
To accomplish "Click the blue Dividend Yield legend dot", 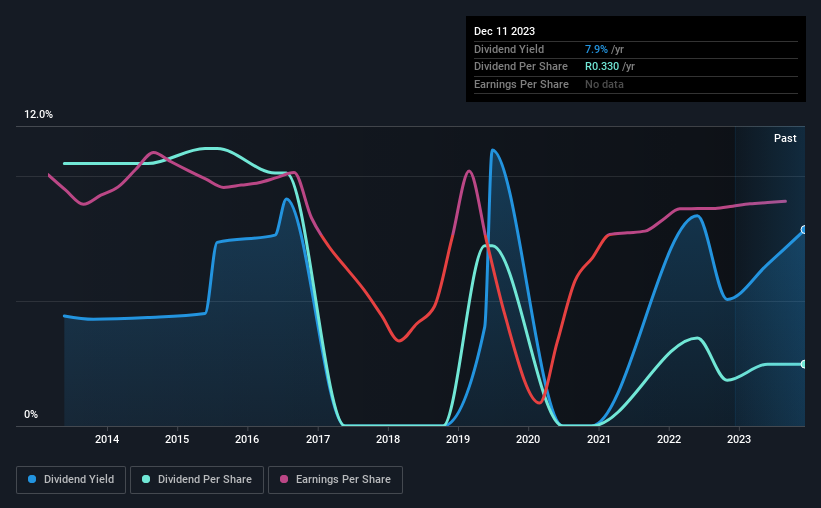I will tap(32, 479).
